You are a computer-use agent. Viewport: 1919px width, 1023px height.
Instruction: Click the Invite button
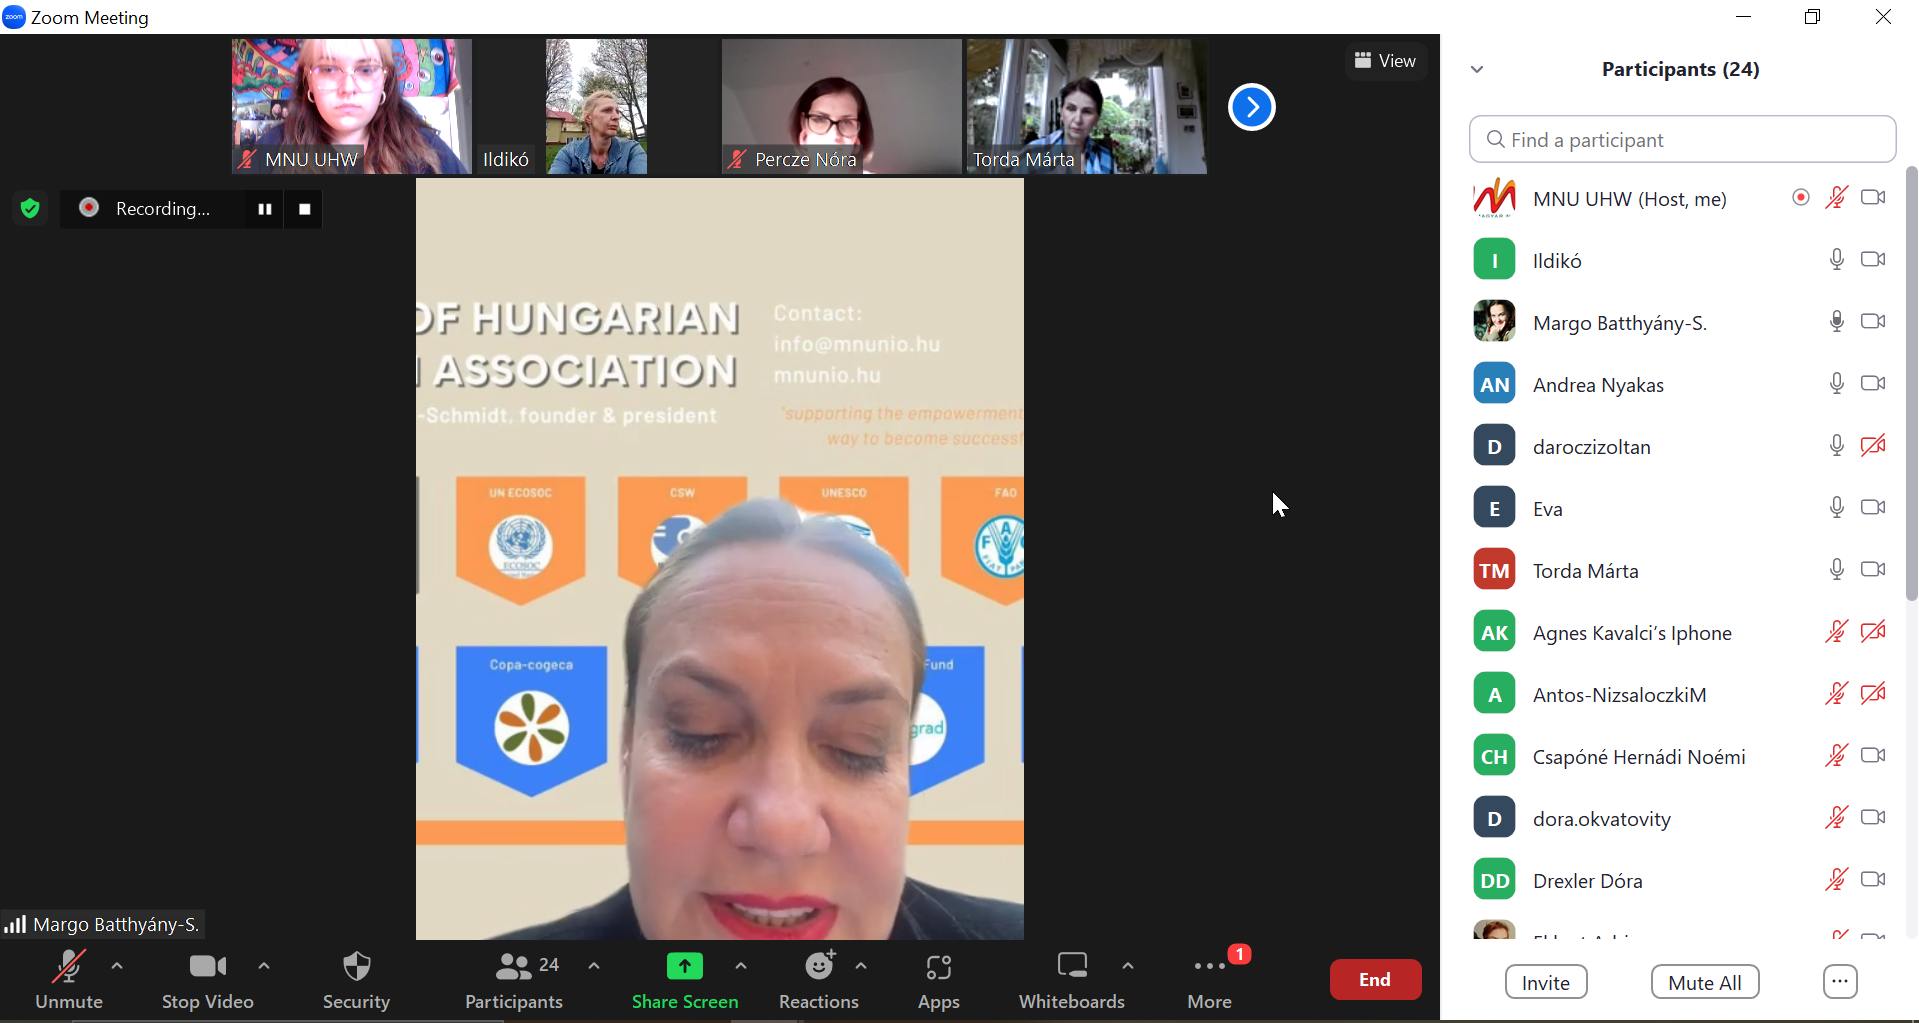[x=1546, y=983]
